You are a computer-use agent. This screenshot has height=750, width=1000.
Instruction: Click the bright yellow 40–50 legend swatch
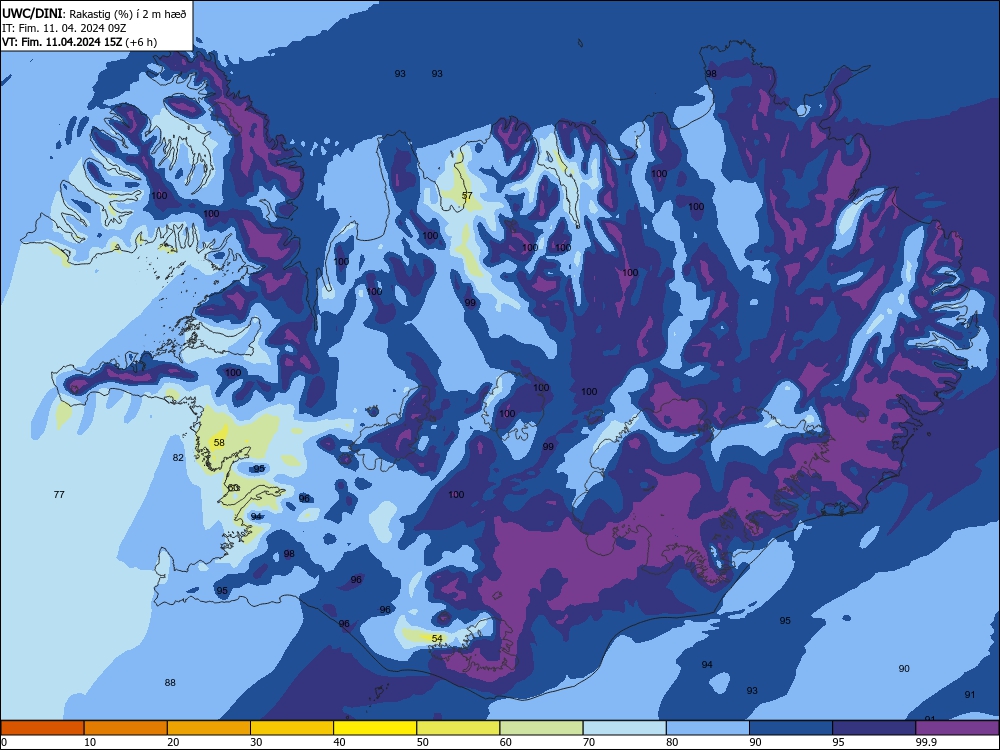coord(375,728)
